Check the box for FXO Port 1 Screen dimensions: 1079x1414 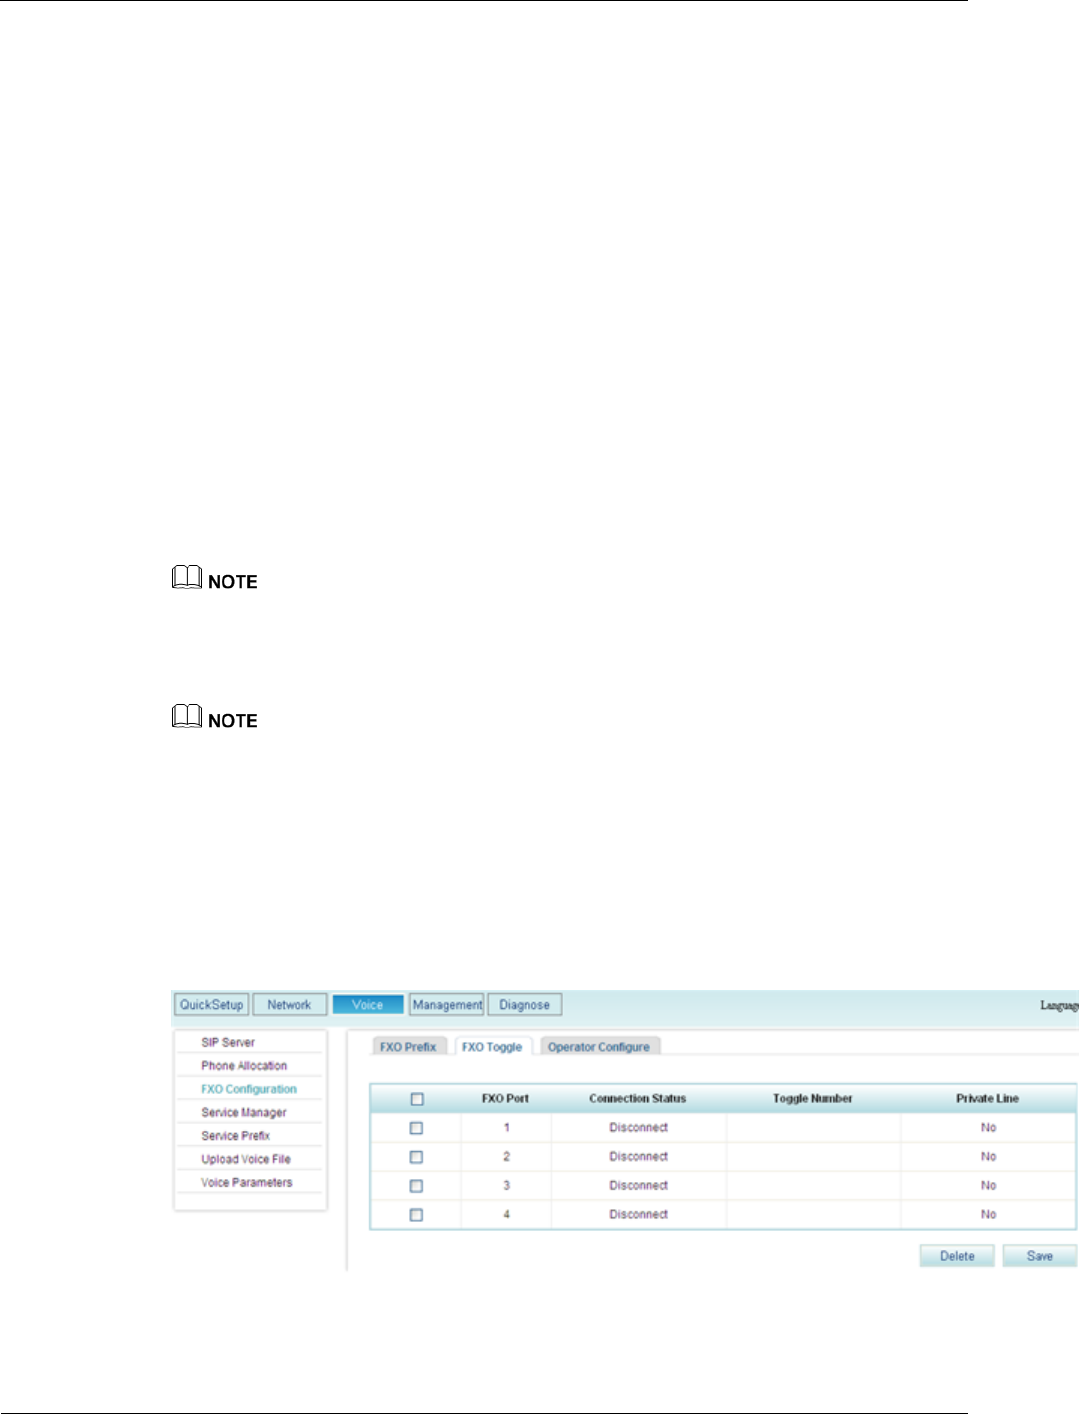(417, 1128)
